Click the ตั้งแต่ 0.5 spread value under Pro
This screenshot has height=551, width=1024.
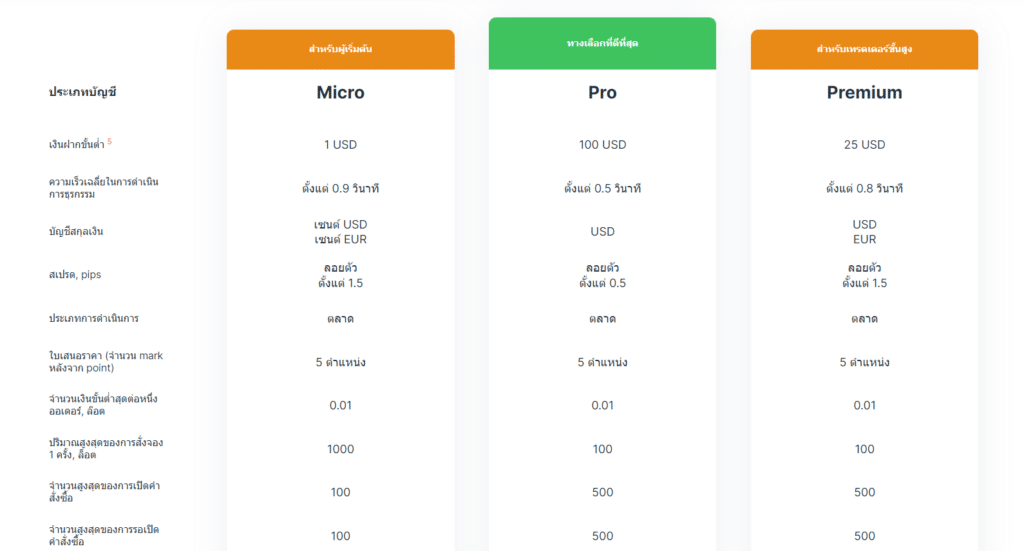click(x=602, y=283)
